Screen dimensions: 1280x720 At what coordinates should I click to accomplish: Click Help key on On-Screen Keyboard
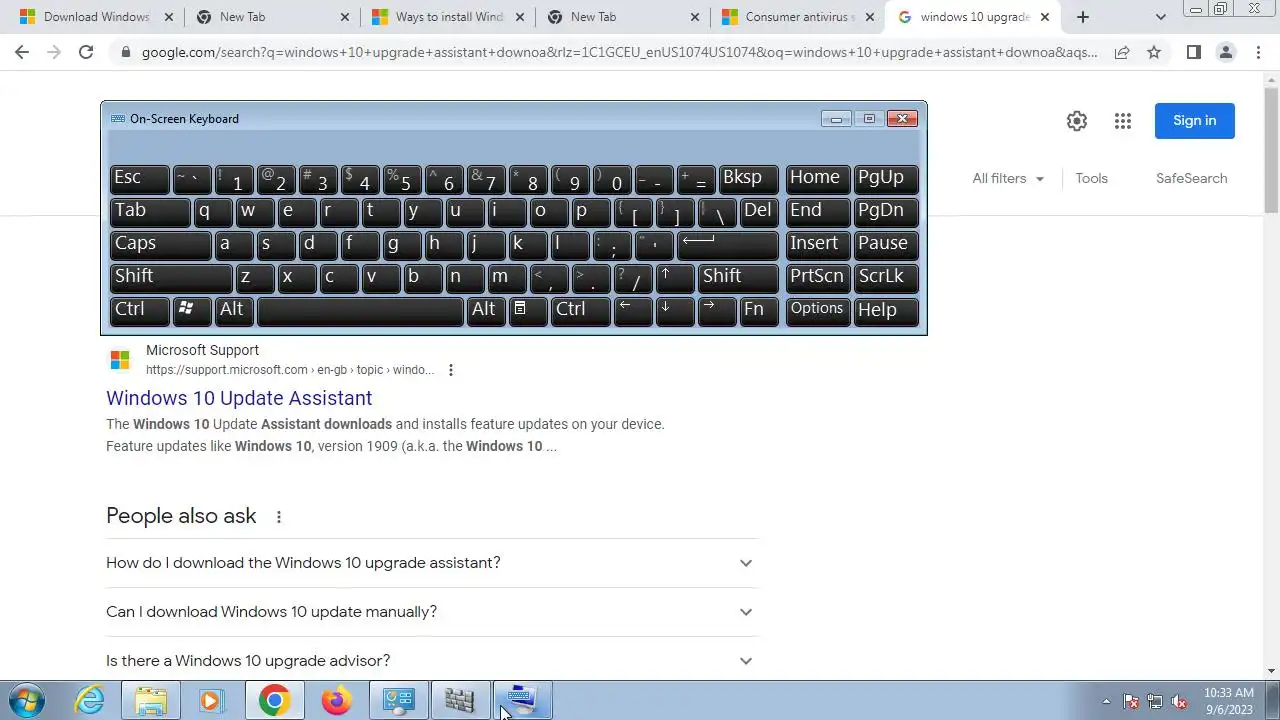(x=886, y=311)
